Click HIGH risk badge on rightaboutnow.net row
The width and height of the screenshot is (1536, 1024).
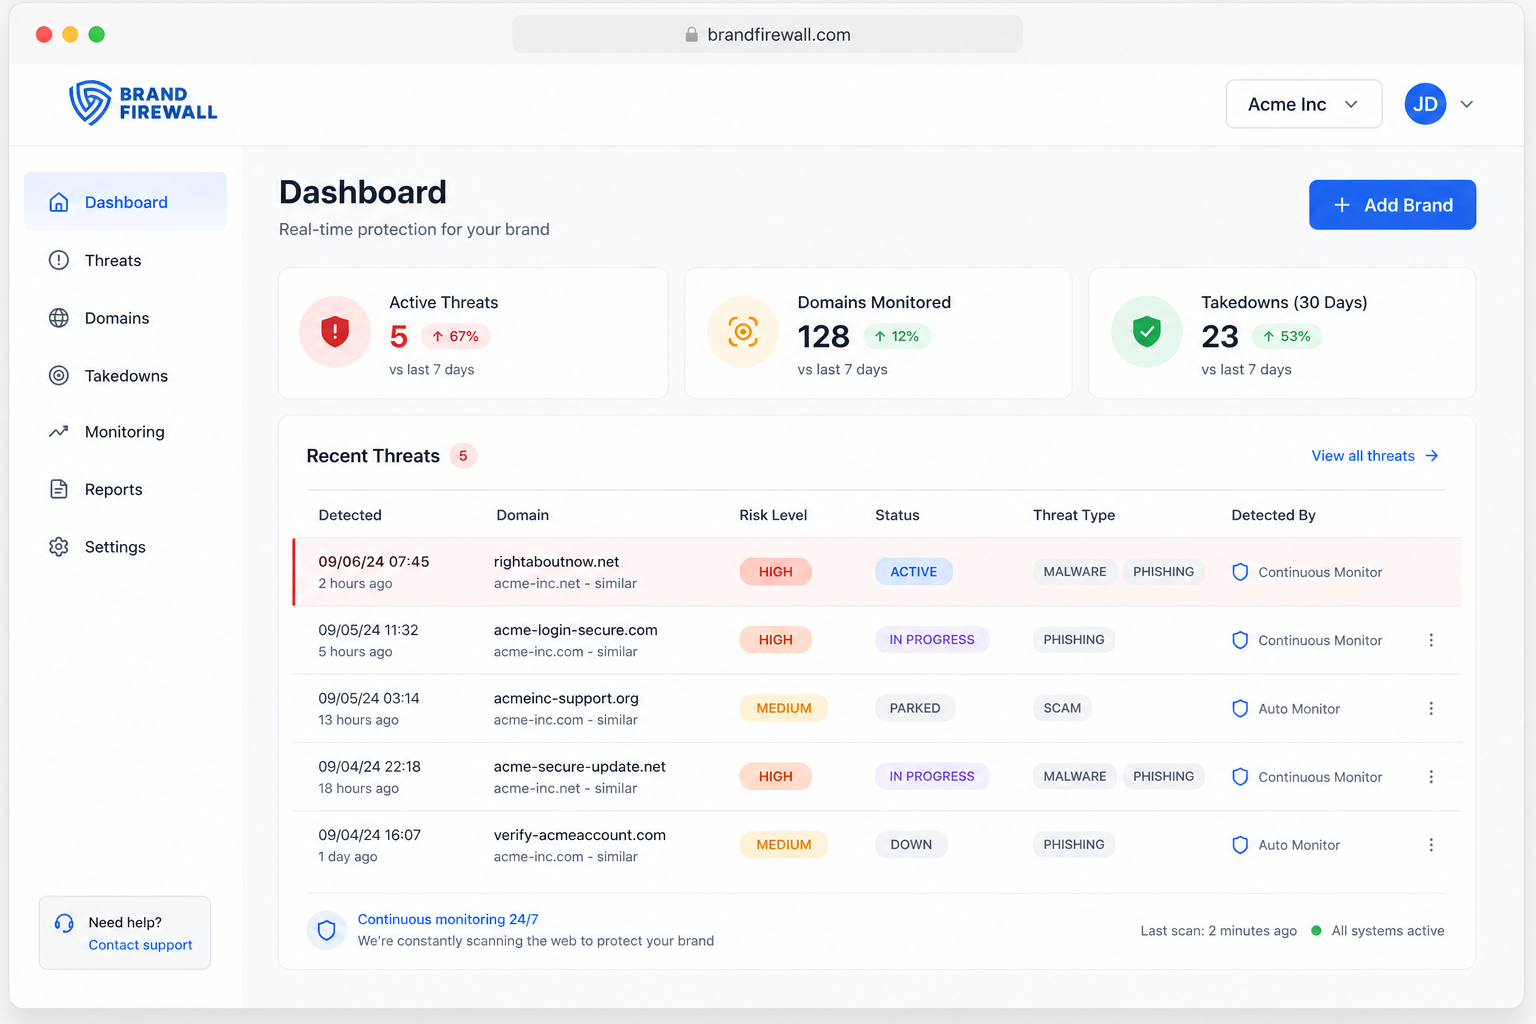[x=775, y=572]
